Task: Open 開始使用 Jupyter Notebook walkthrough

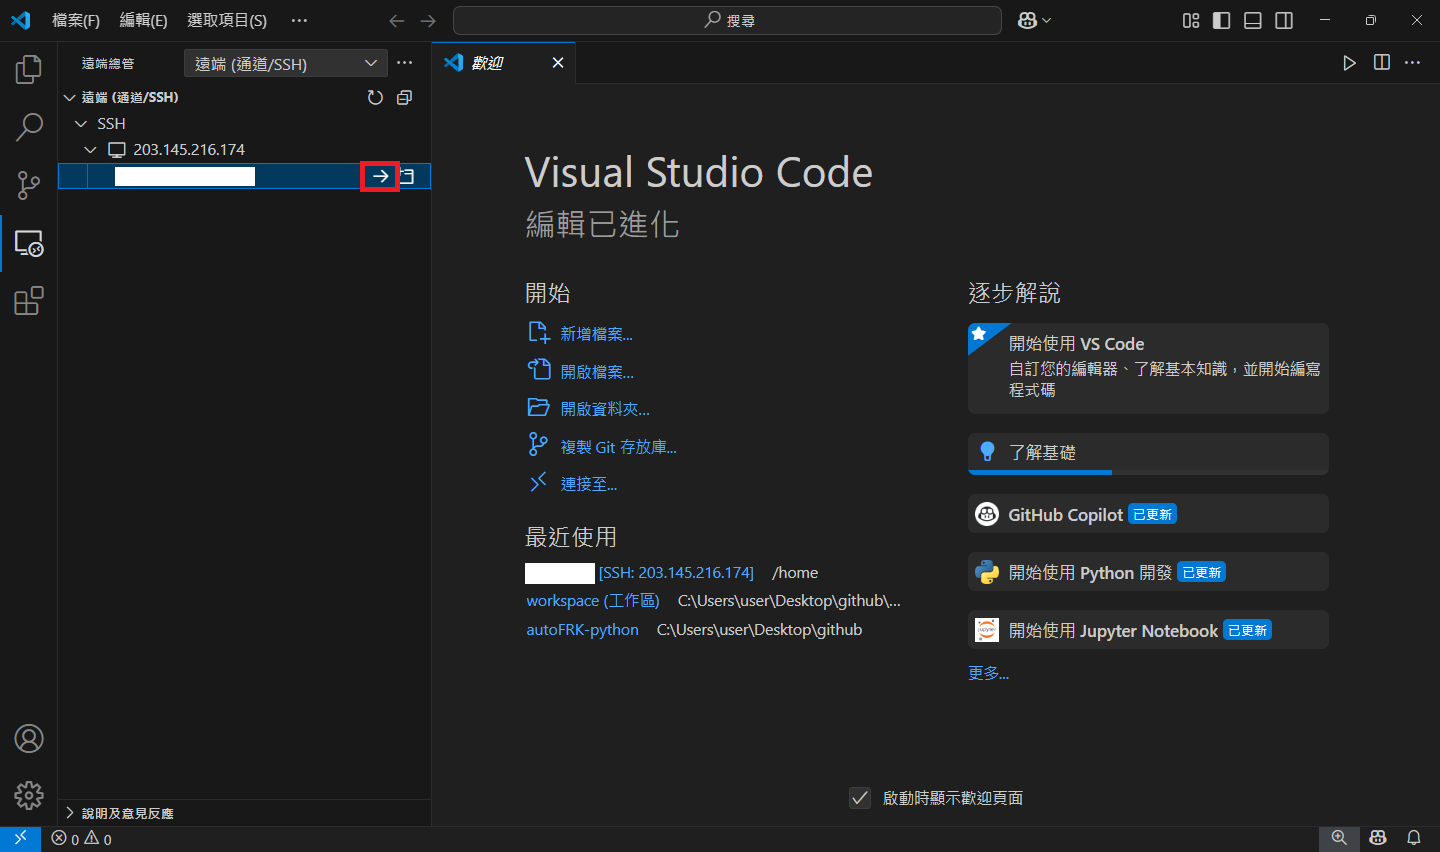Action: tap(1148, 630)
